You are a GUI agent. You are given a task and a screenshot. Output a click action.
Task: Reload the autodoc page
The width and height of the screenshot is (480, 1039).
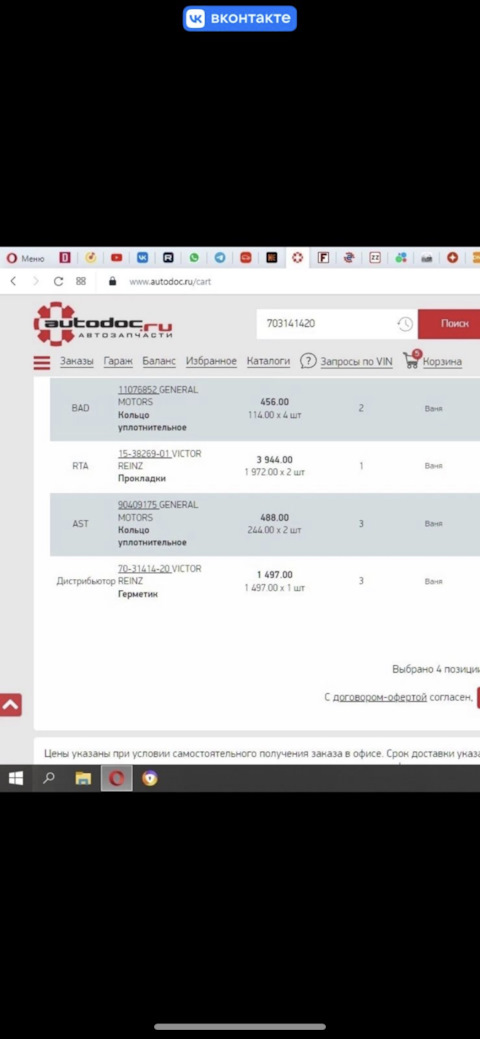(x=58, y=281)
